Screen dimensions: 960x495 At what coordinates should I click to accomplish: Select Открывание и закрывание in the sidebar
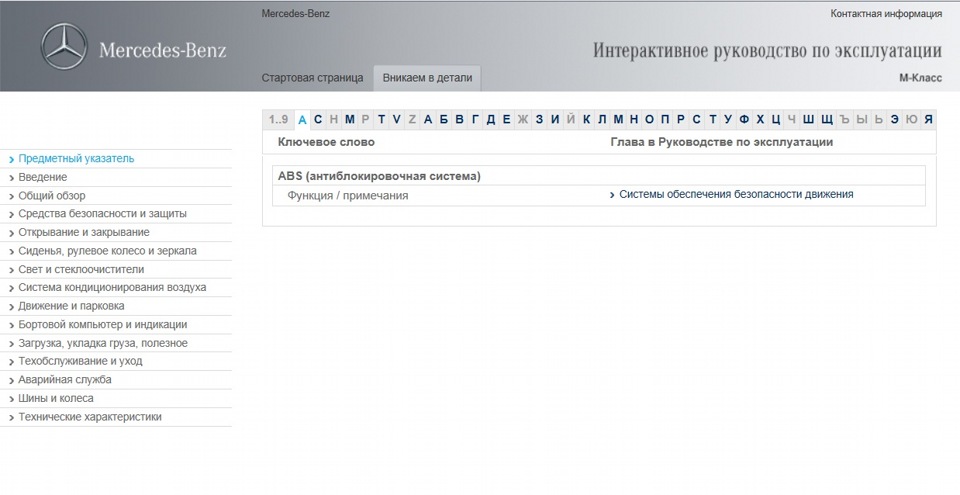click(x=83, y=232)
